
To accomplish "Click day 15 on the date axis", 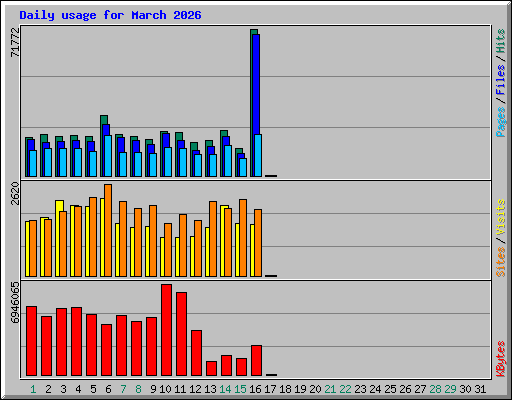I will coord(240,389).
